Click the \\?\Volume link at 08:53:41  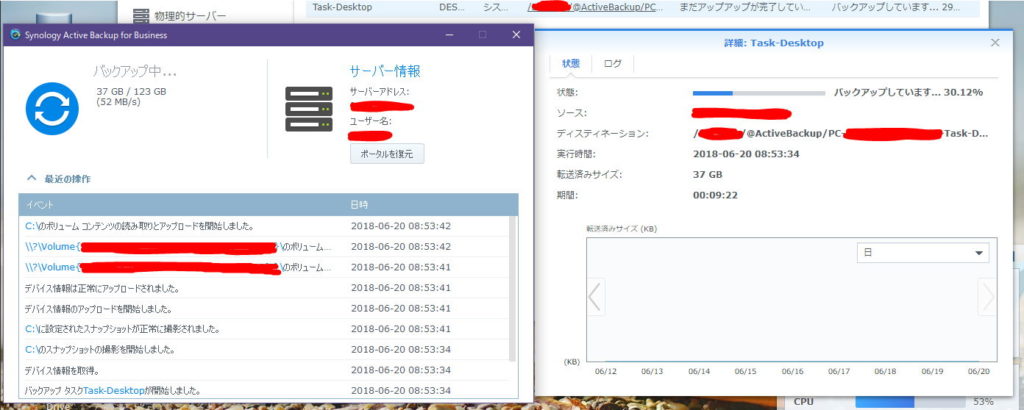152,268
